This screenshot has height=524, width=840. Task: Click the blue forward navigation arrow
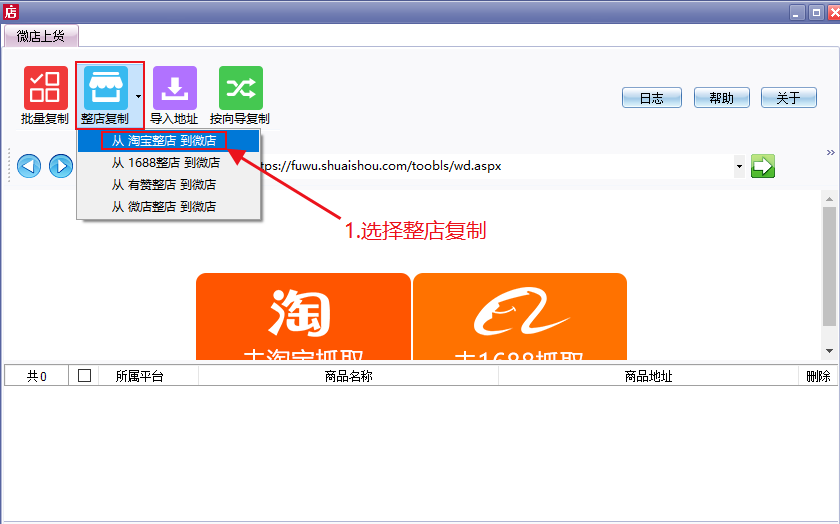click(x=61, y=166)
